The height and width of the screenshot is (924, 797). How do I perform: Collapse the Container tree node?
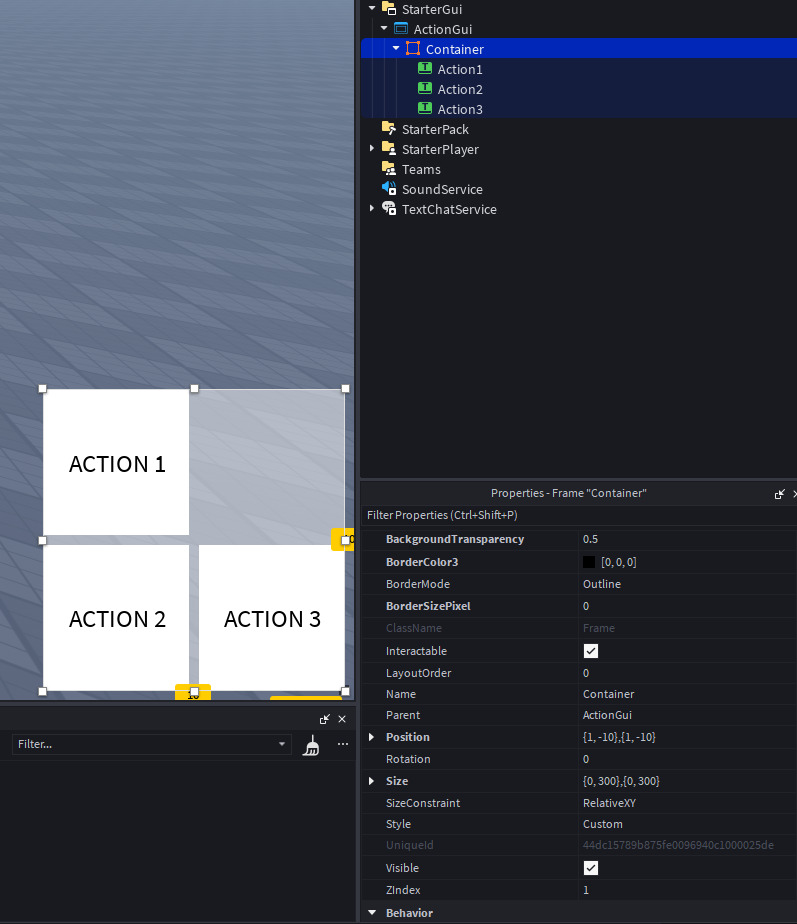[396, 48]
